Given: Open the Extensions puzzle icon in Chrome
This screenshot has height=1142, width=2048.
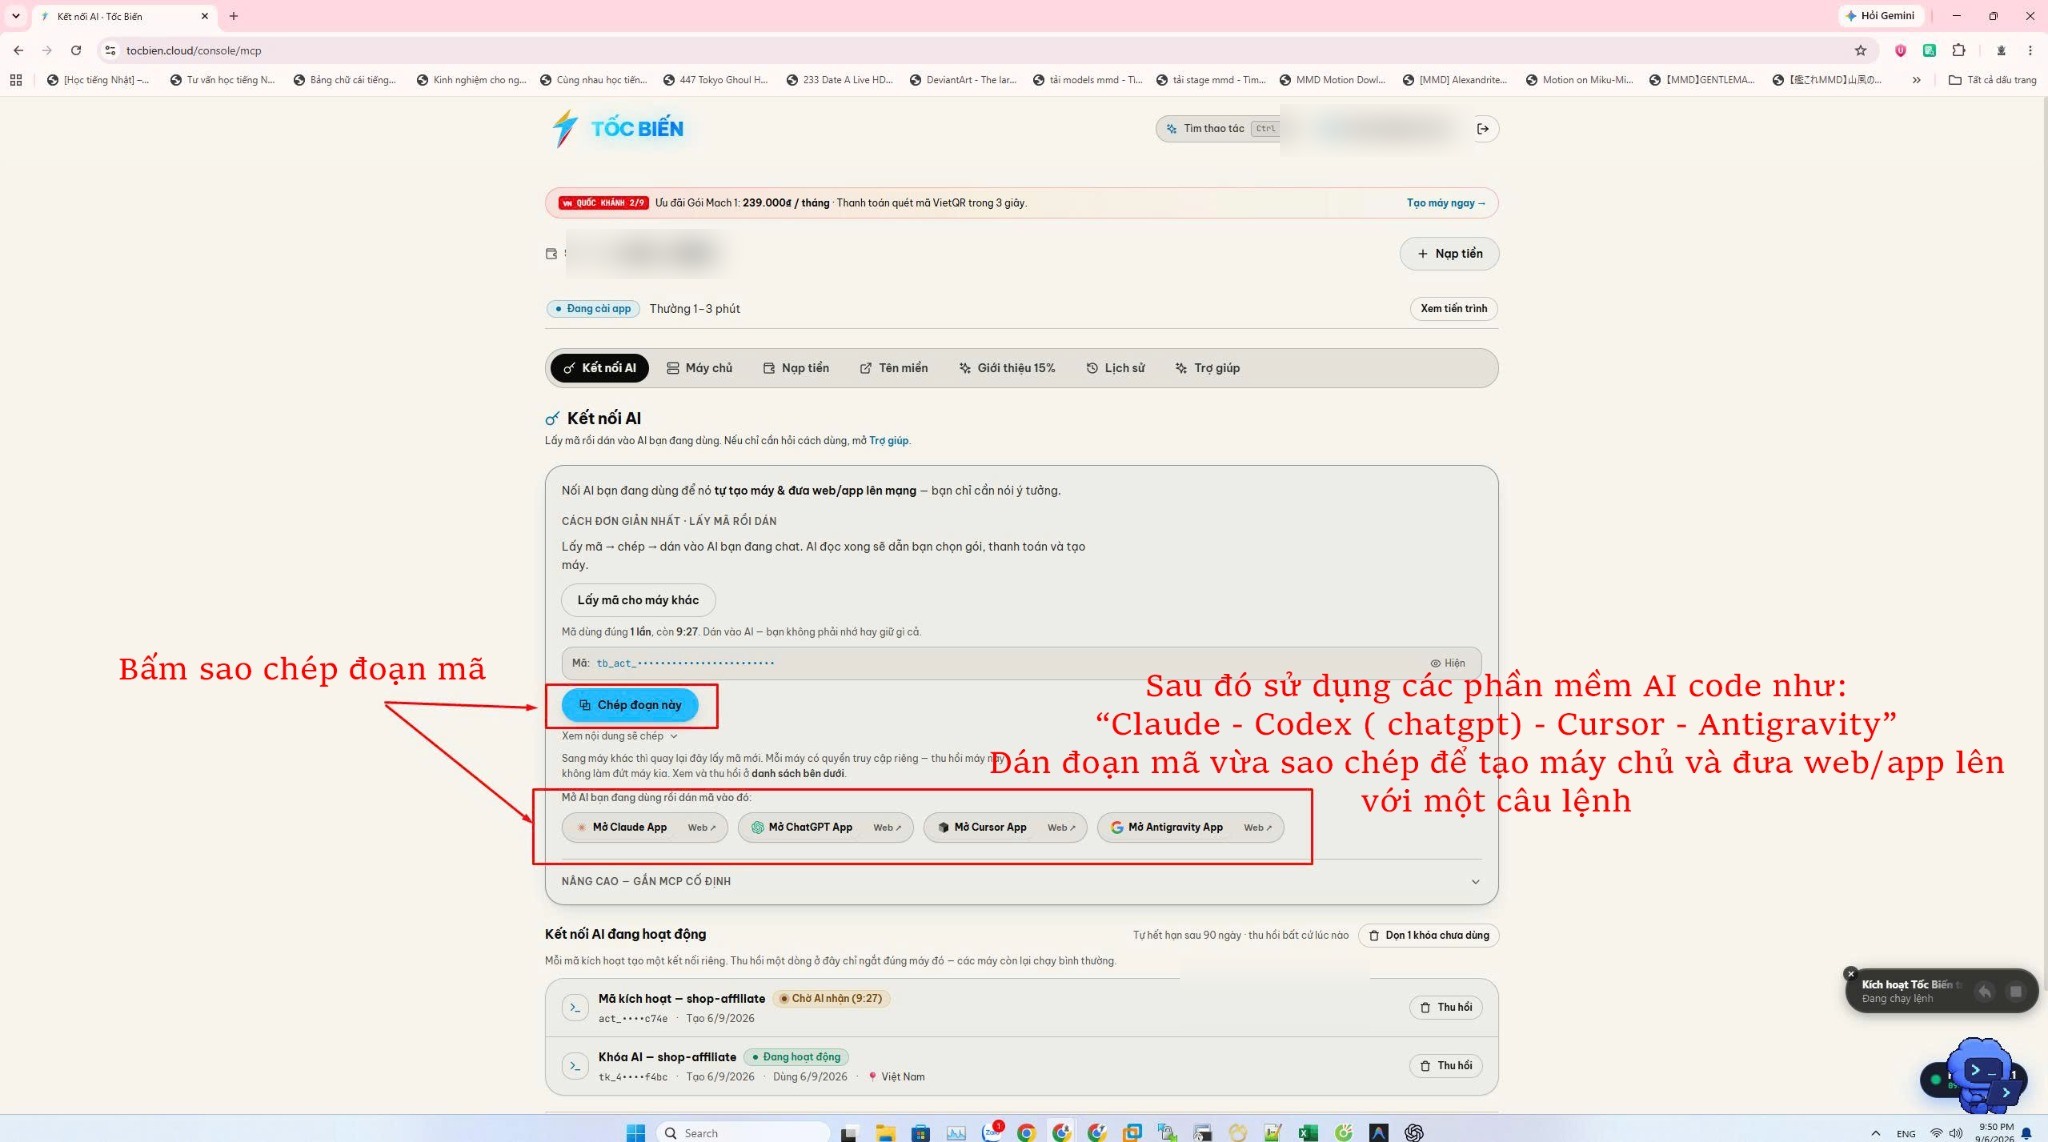Looking at the screenshot, I should pos(1959,50).
